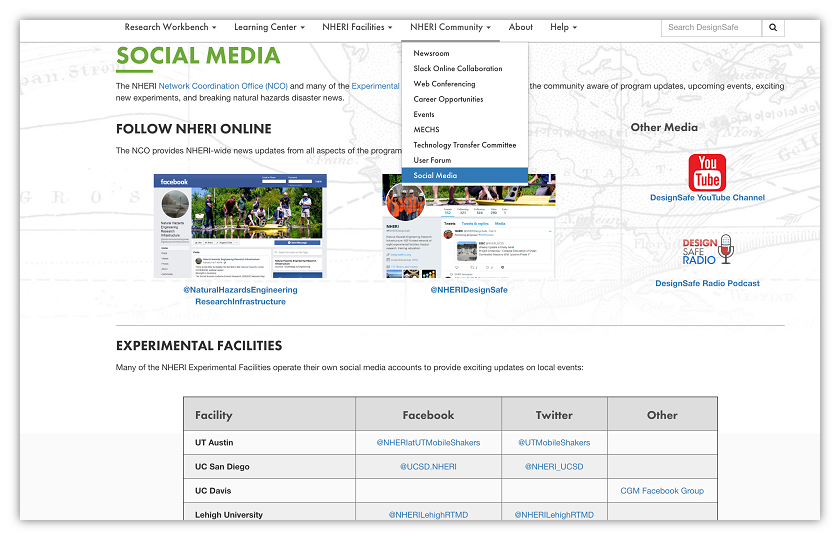Click the SOCIAL MEDIA page title
The width and height of the screenshot is (840, 540).
[198, 56]
